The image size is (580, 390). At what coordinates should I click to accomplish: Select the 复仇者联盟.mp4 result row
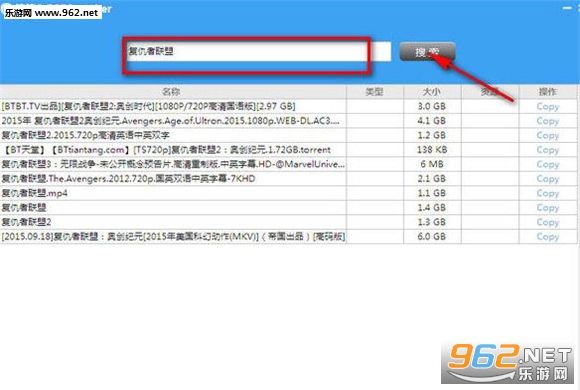click(289, 193)
